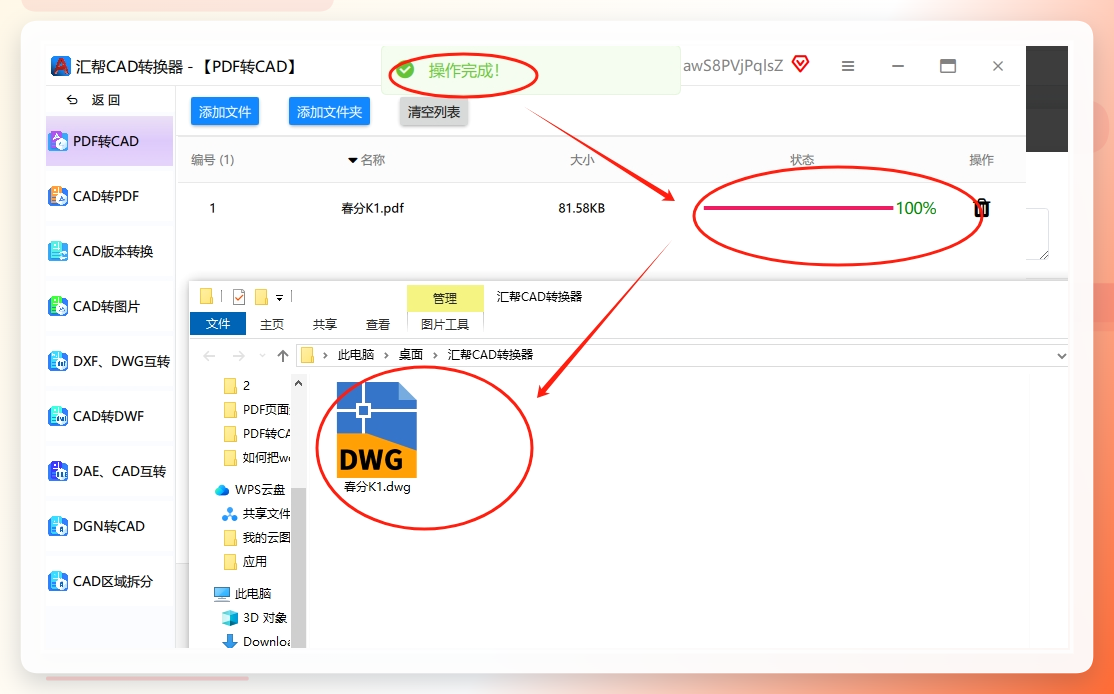Select 此电脑 in Explorer tree

point(243,593)
